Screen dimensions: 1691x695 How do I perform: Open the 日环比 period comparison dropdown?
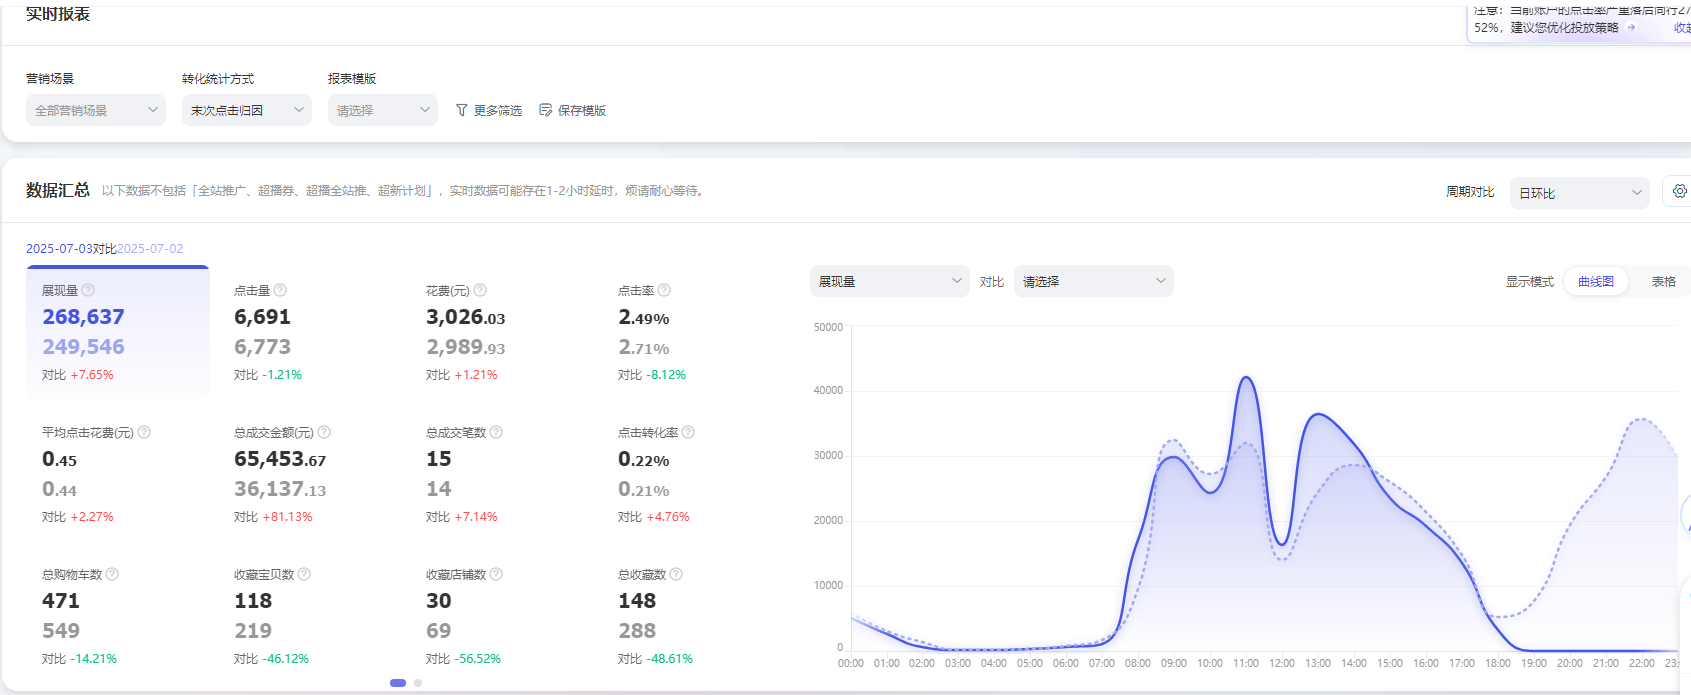[1579, 193]
